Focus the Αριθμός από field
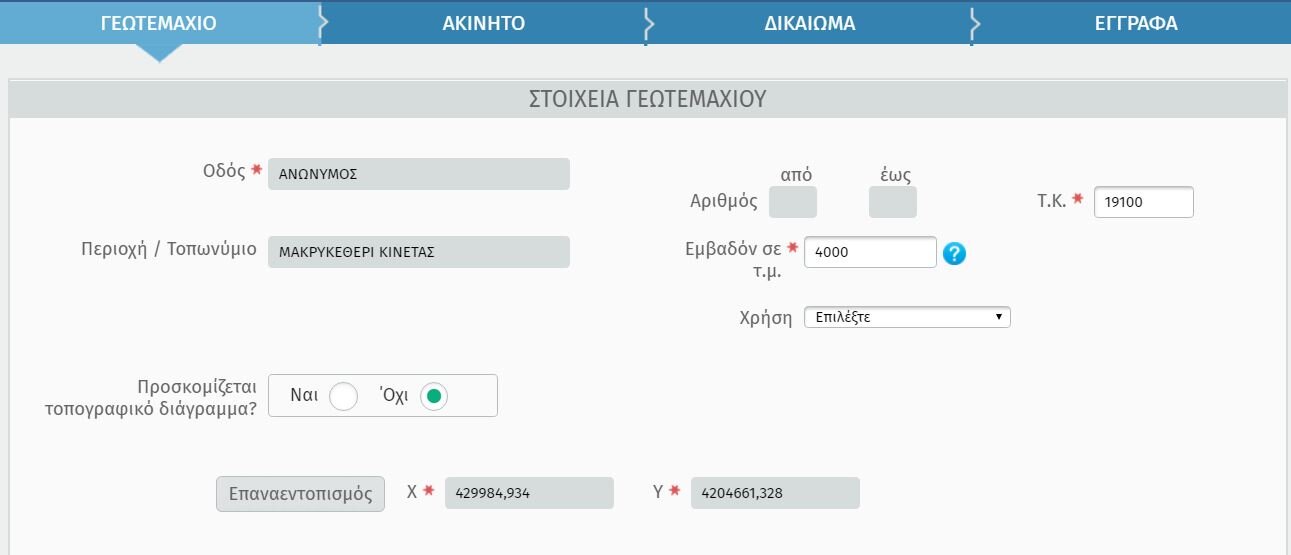 (x=793, y=203)
